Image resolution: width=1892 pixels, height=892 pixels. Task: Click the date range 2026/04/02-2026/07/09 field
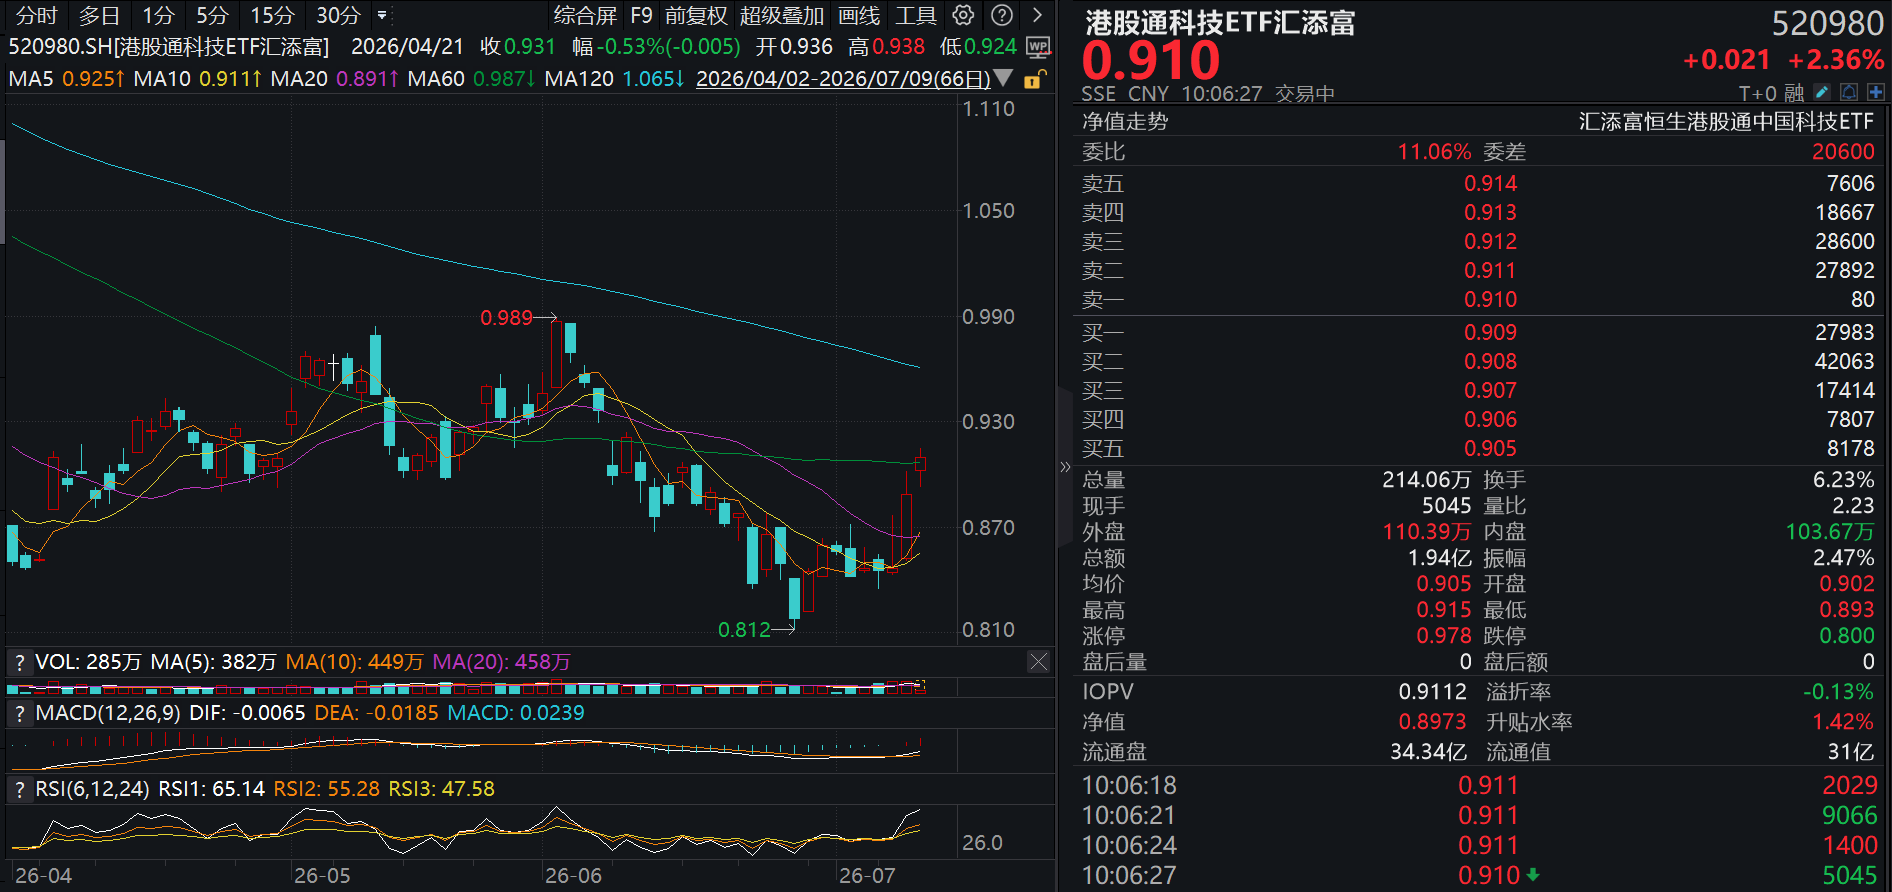pos(843,78)
